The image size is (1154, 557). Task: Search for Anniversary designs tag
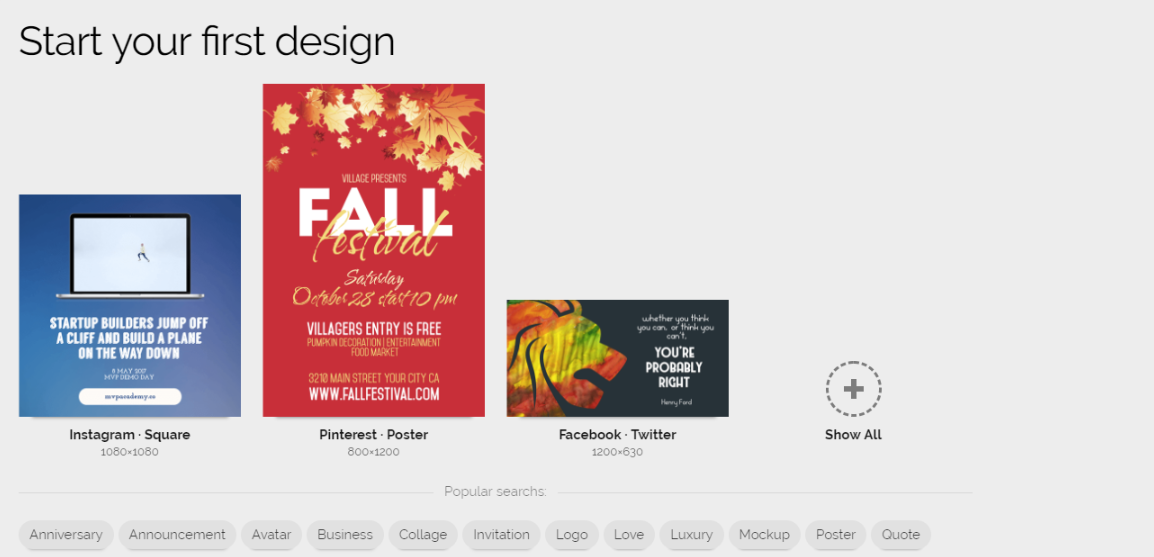point(66,535)
